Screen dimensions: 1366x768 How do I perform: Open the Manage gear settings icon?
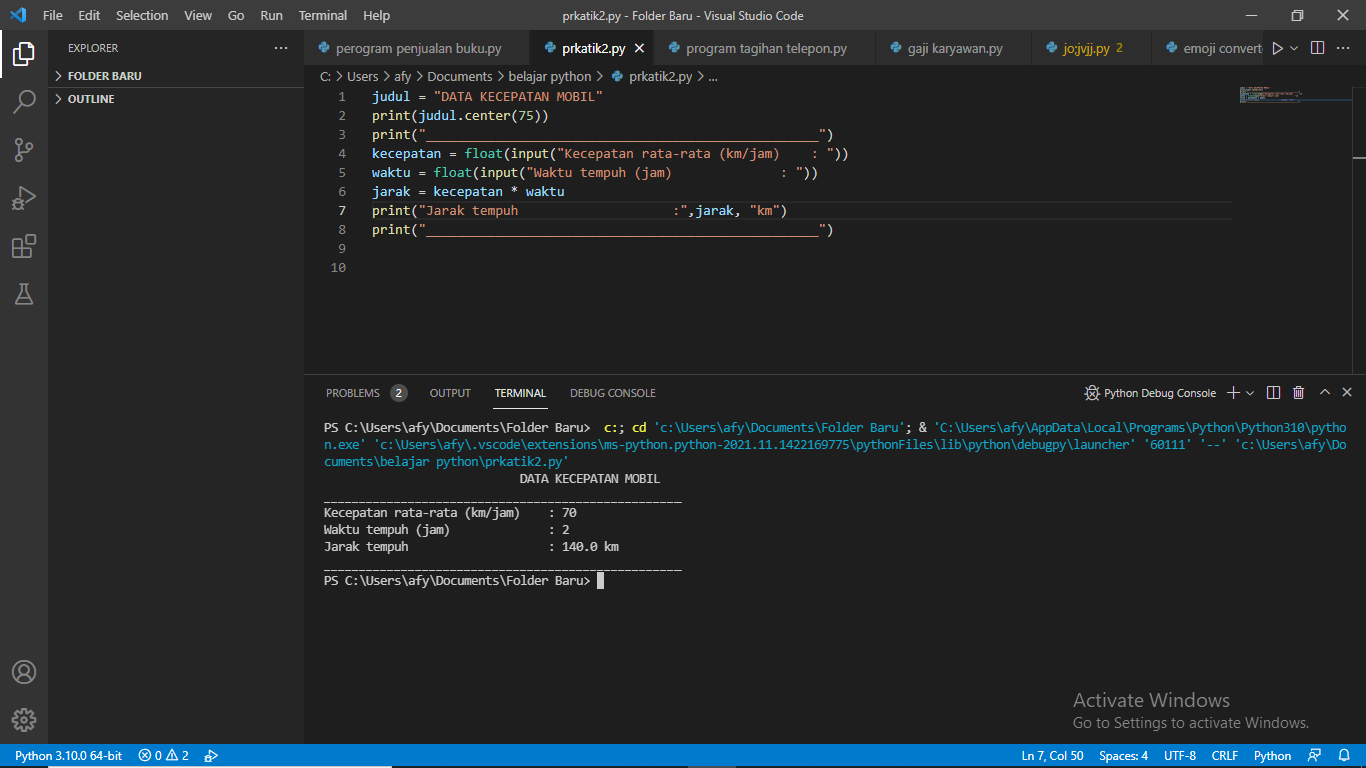coord(24,720)
